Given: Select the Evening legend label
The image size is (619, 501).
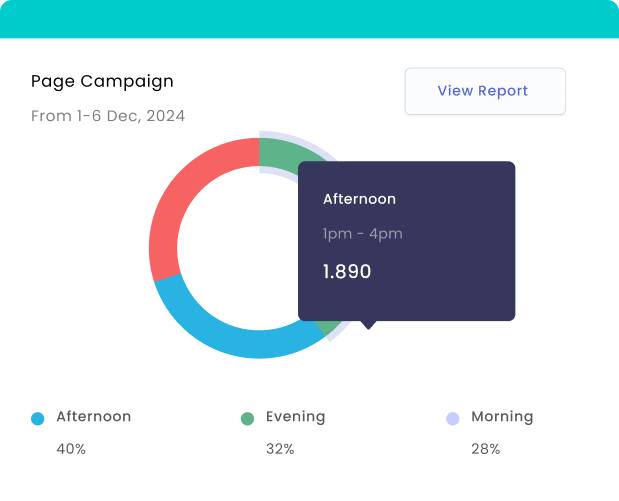Looking at the screenshot, I should pyautogui.click(x=295, y=417).
